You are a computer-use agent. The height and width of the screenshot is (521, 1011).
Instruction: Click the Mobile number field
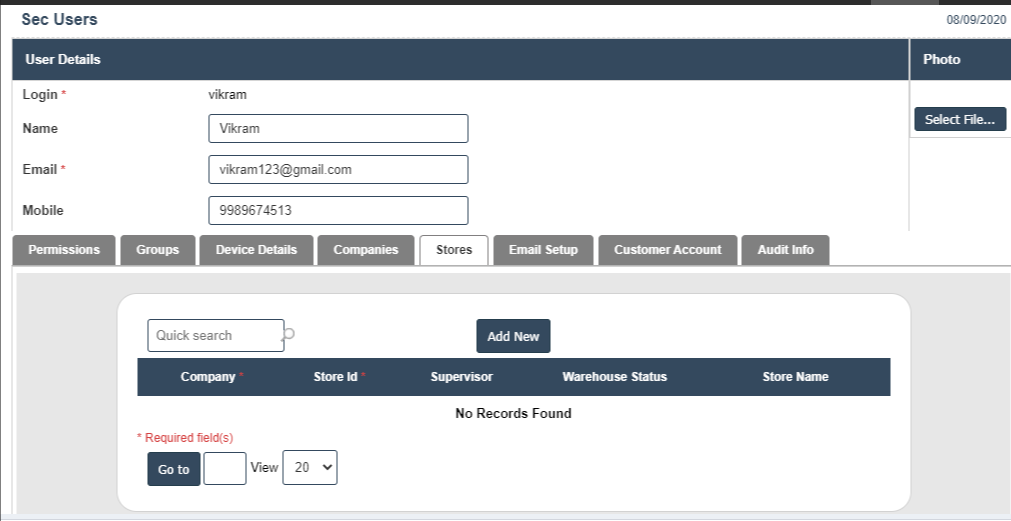(338, 211)
